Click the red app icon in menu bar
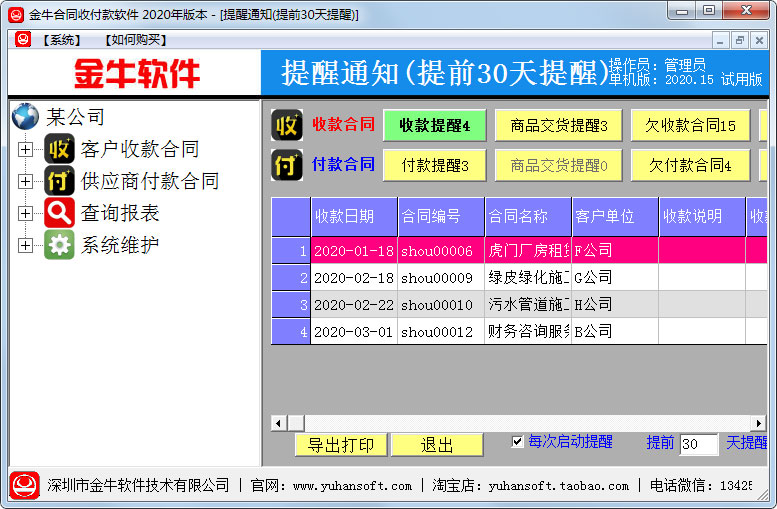777x509 pixels. coord(23,39)
